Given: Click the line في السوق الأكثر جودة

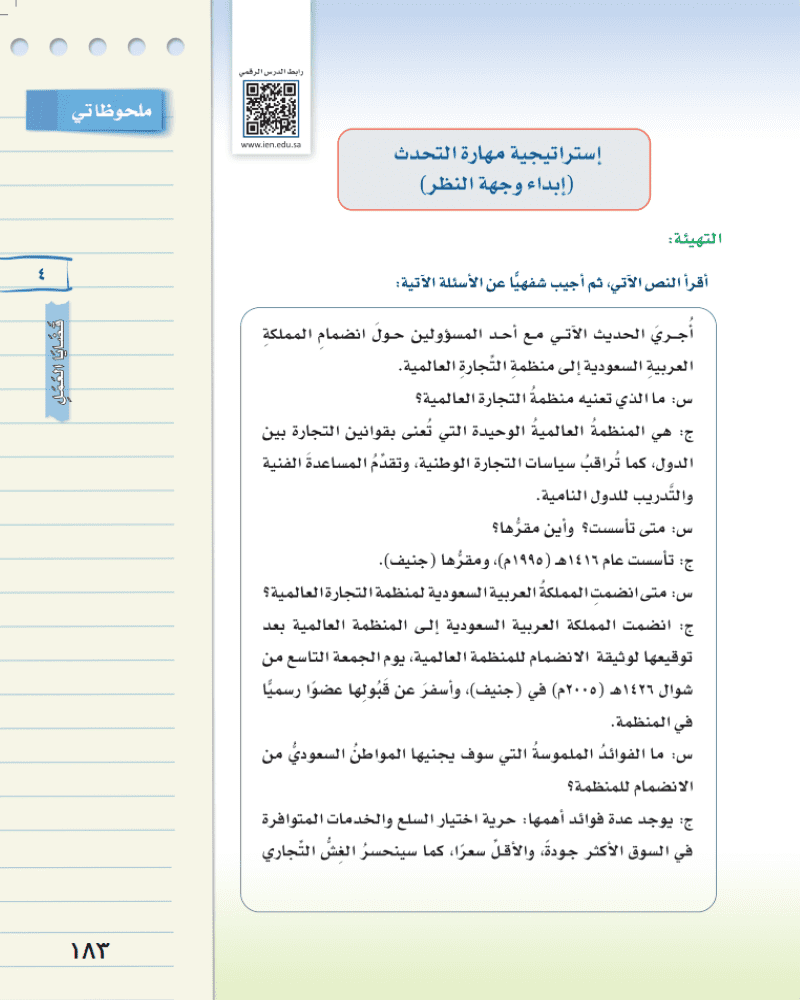Looking at the screenshot, I should coord(478,852).
